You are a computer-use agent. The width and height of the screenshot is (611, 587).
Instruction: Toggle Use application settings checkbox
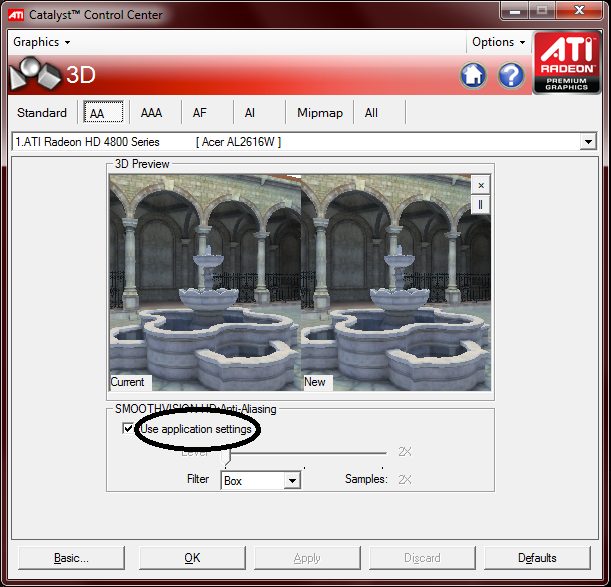coord(127,429)
